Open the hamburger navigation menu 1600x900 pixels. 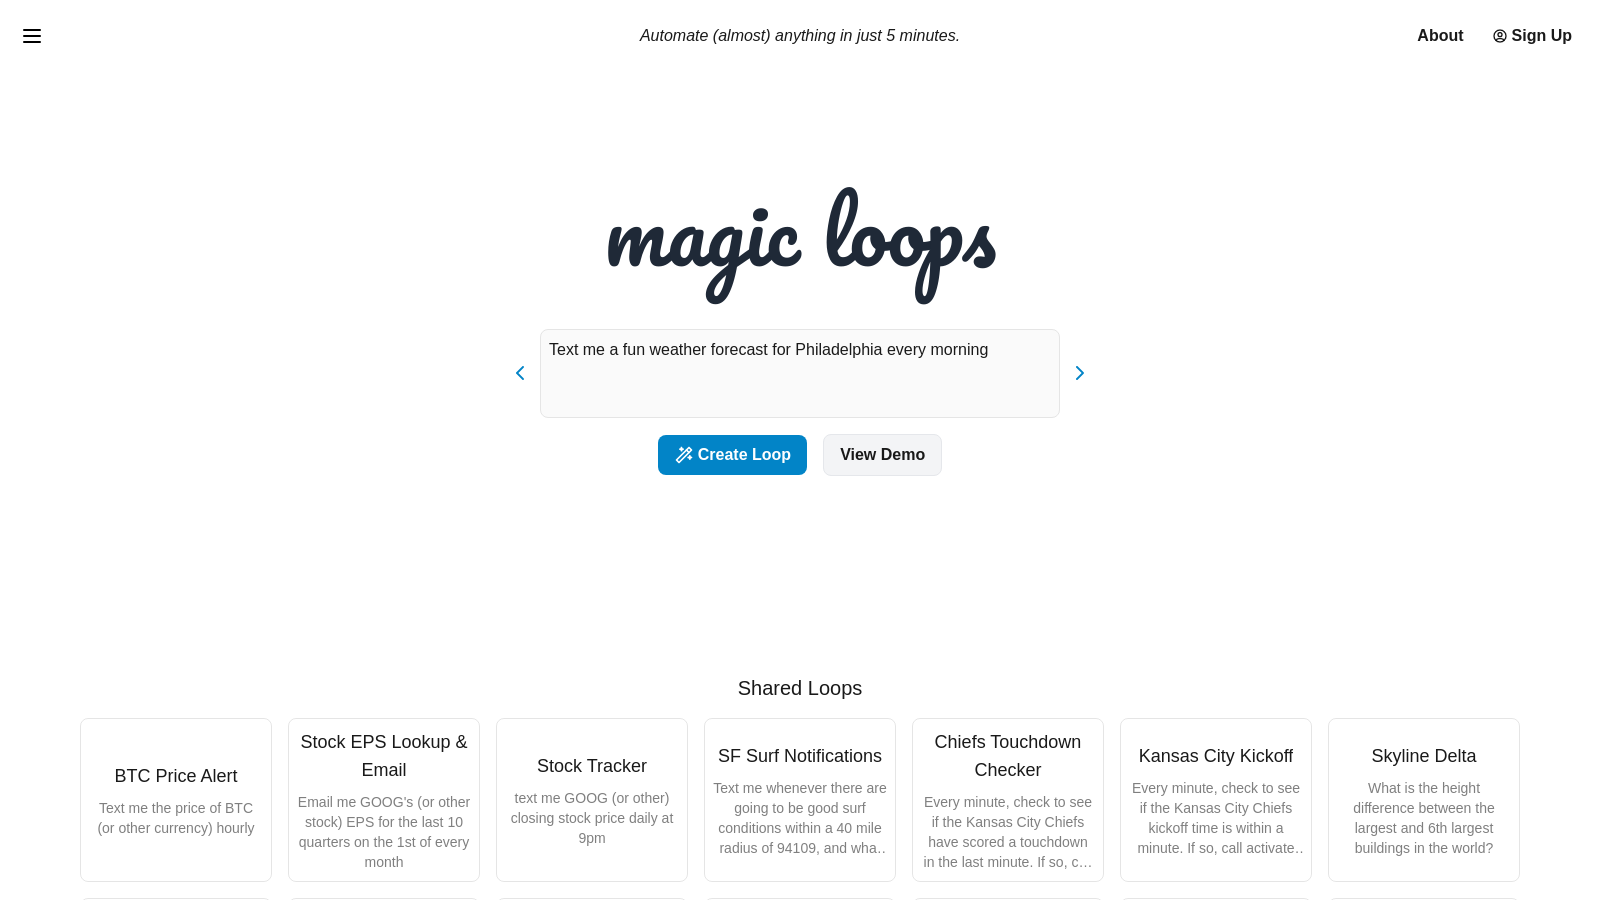point(32,36)
